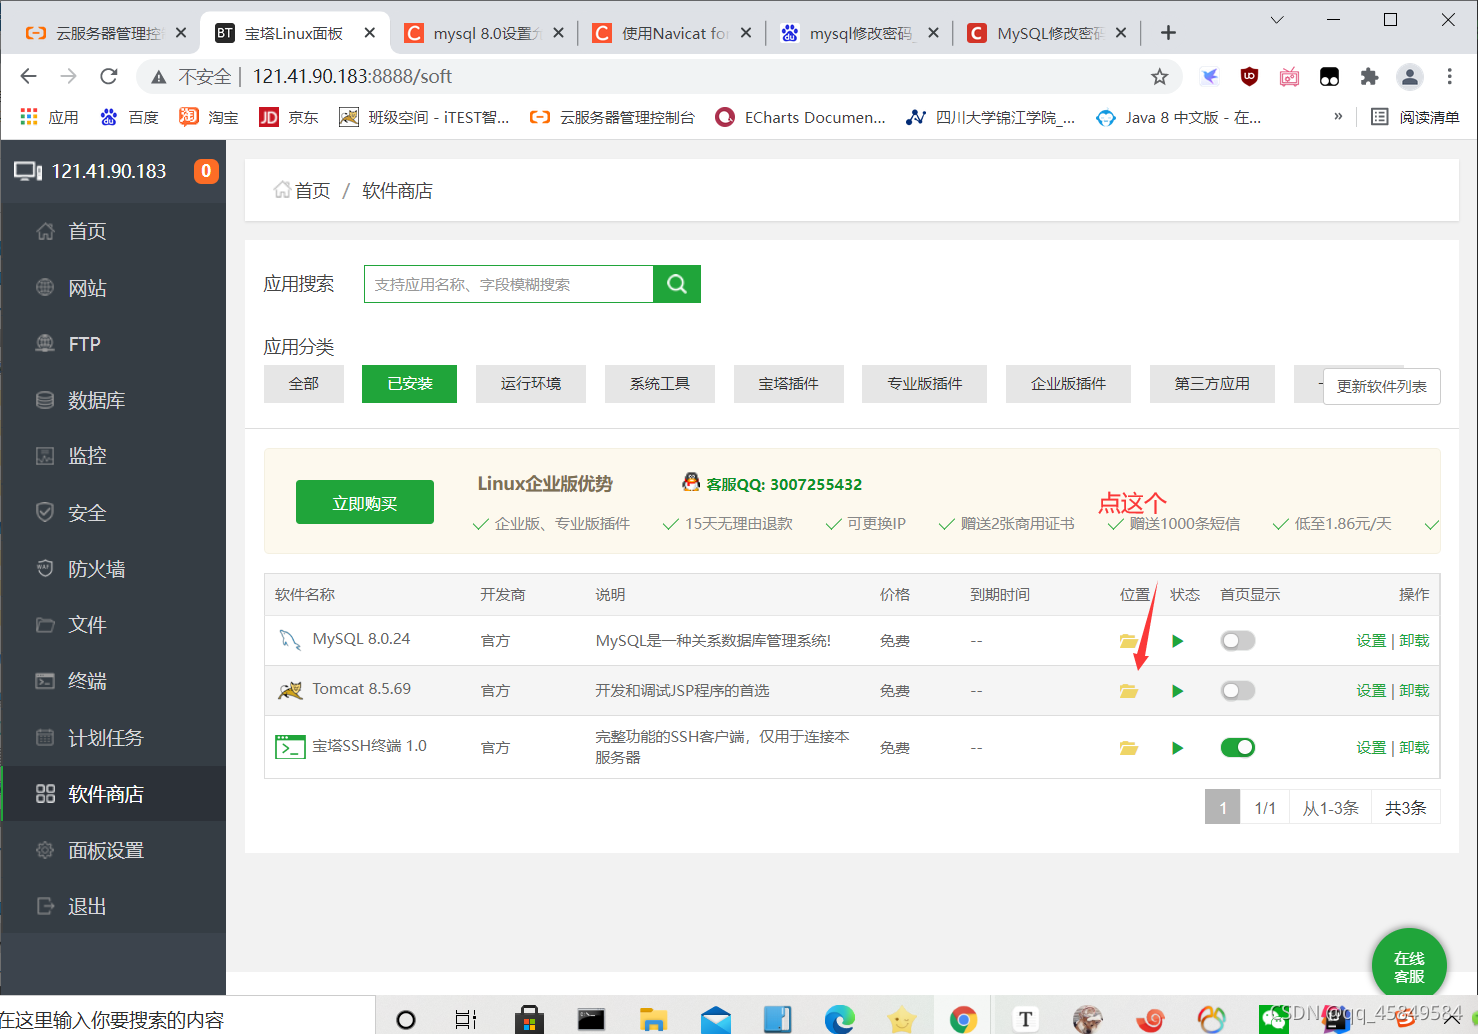Expand the hidden bookmarks overflow chevron
Viewport: 1478px width, 1034px height.
(x=1338, y=117)
